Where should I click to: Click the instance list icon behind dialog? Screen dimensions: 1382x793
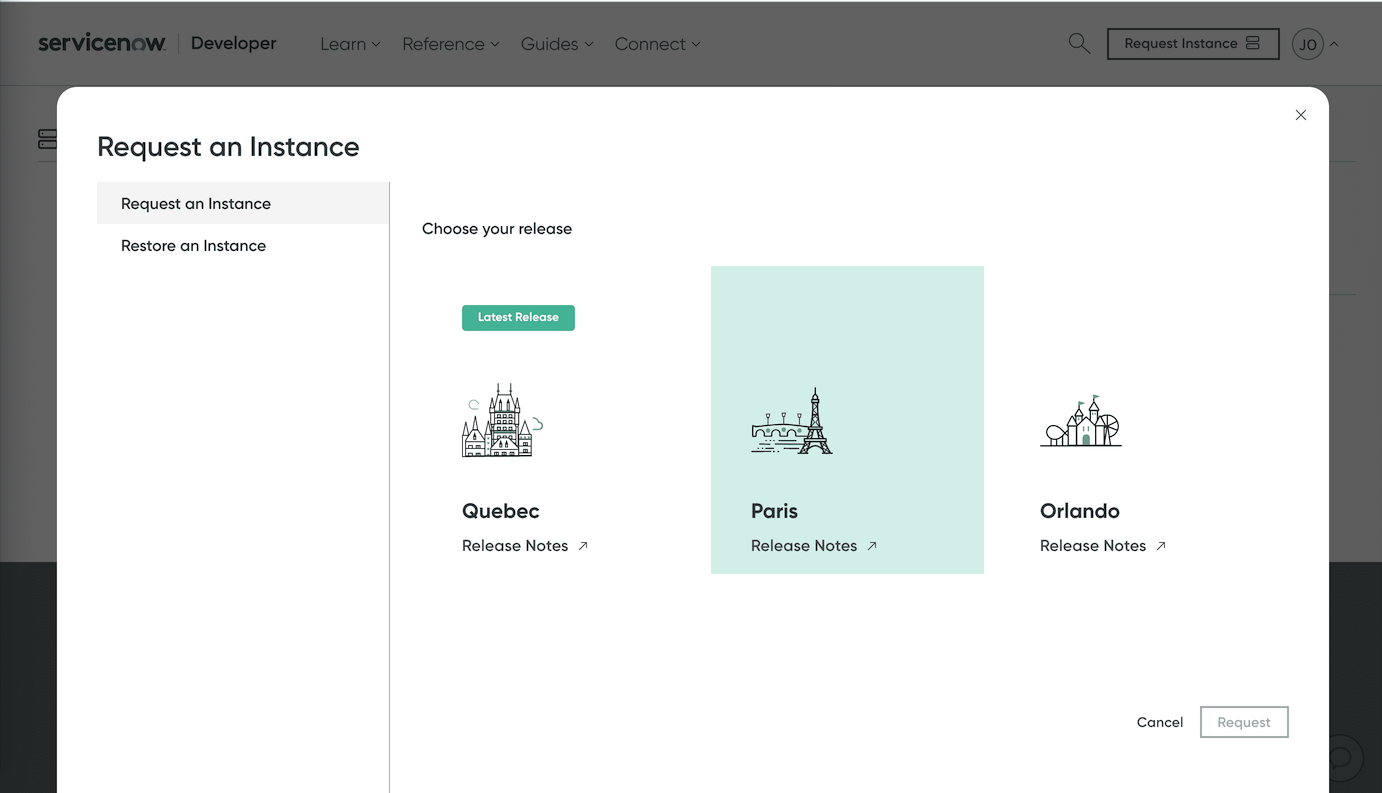click(x=47, y=139)
